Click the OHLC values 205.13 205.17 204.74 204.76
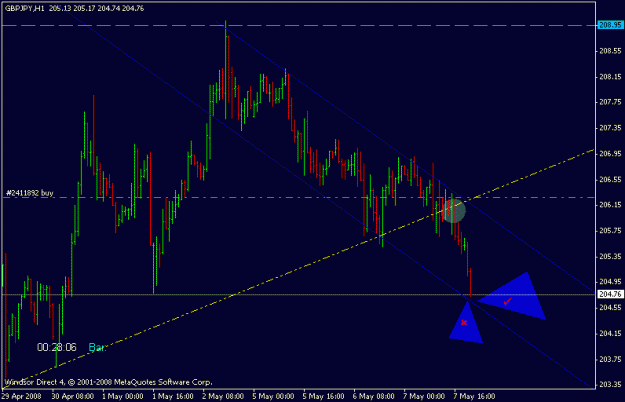The height and width of the screenshot is (402, 625). (96, 8)
